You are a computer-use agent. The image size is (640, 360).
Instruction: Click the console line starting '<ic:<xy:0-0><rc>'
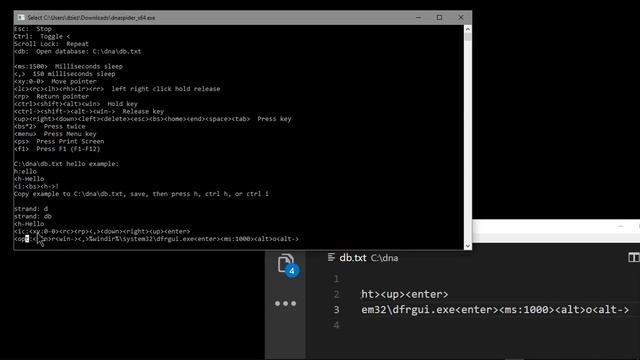[x=102, y=231]
